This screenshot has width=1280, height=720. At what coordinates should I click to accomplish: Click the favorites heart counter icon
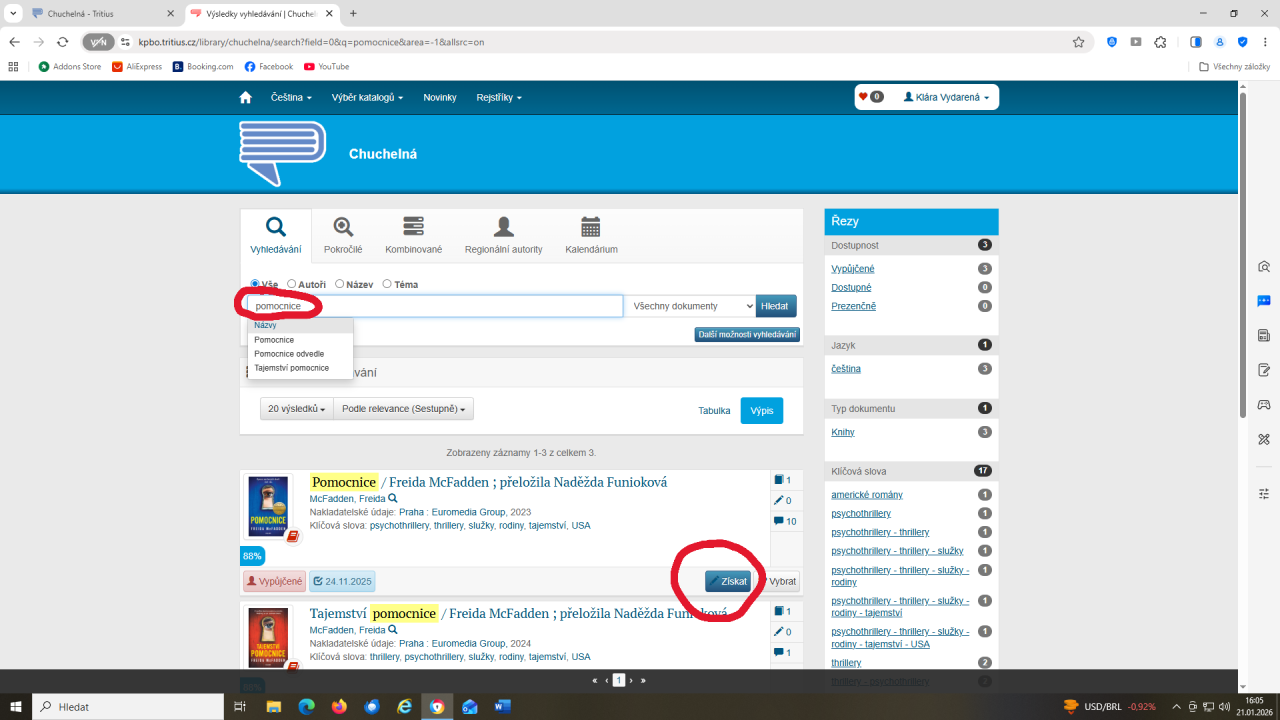click(870, 97)
